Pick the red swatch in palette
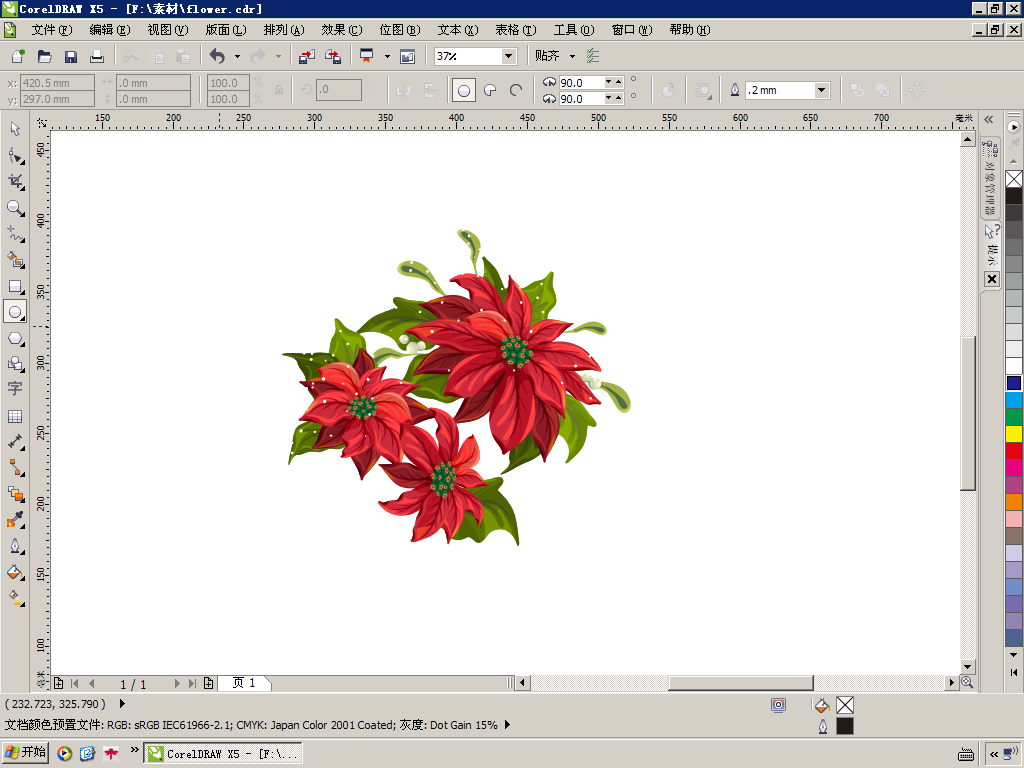The image size is (1024, 768). (x=1014, y=451)
